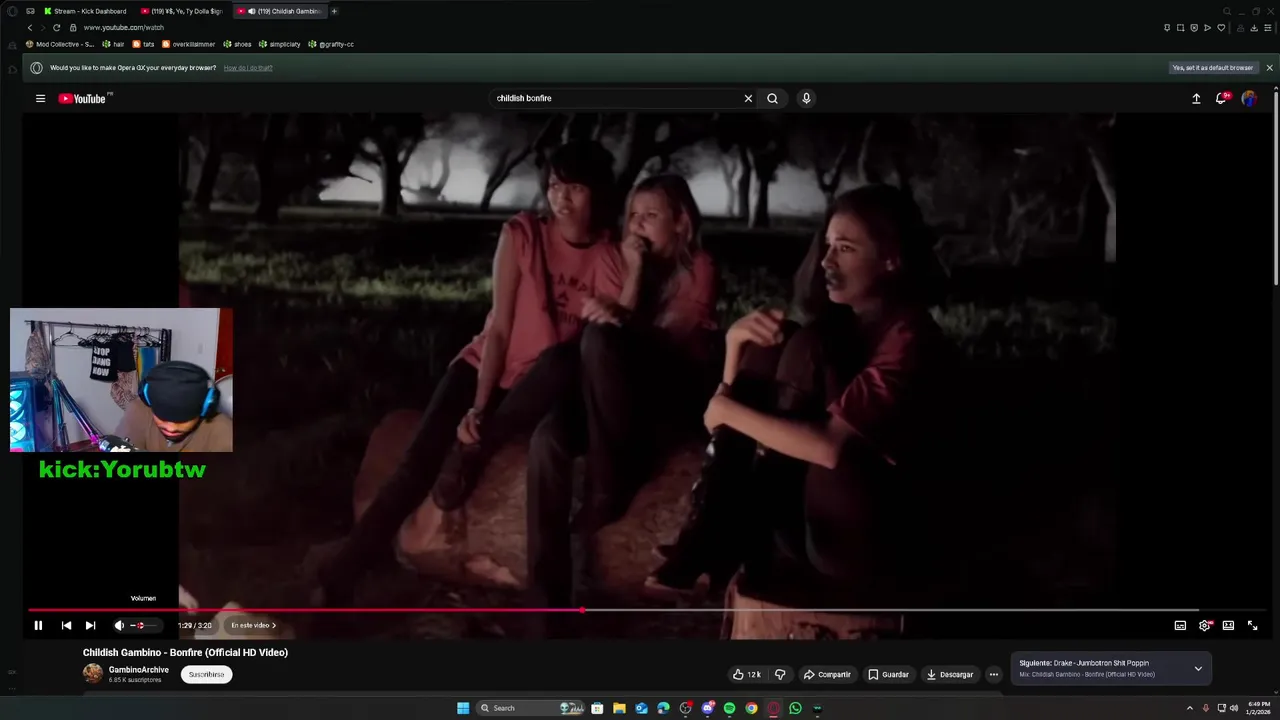Open File Explorer from the taskbar
Image resolution: width=1280 pixels, height=720 pixels.
point(619,708)
